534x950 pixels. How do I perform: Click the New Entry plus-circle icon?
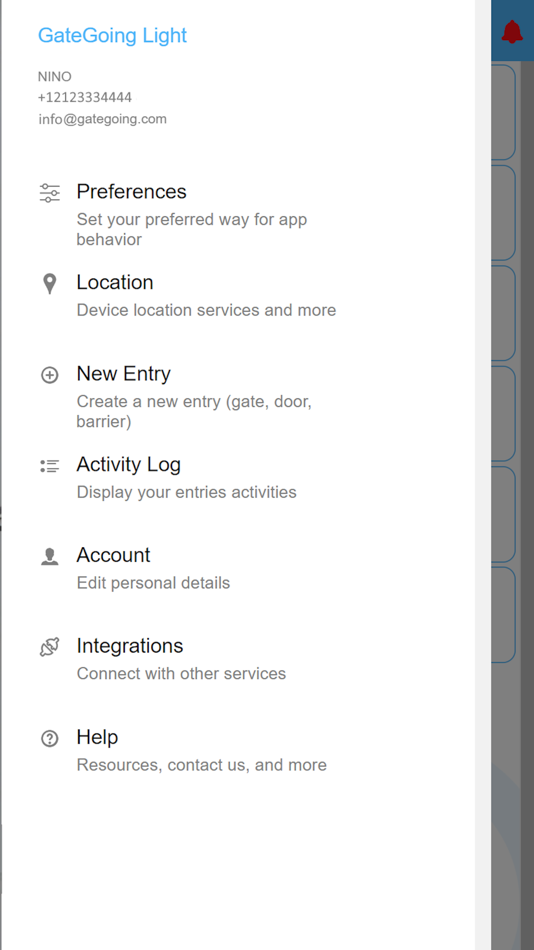pos(50,375)
